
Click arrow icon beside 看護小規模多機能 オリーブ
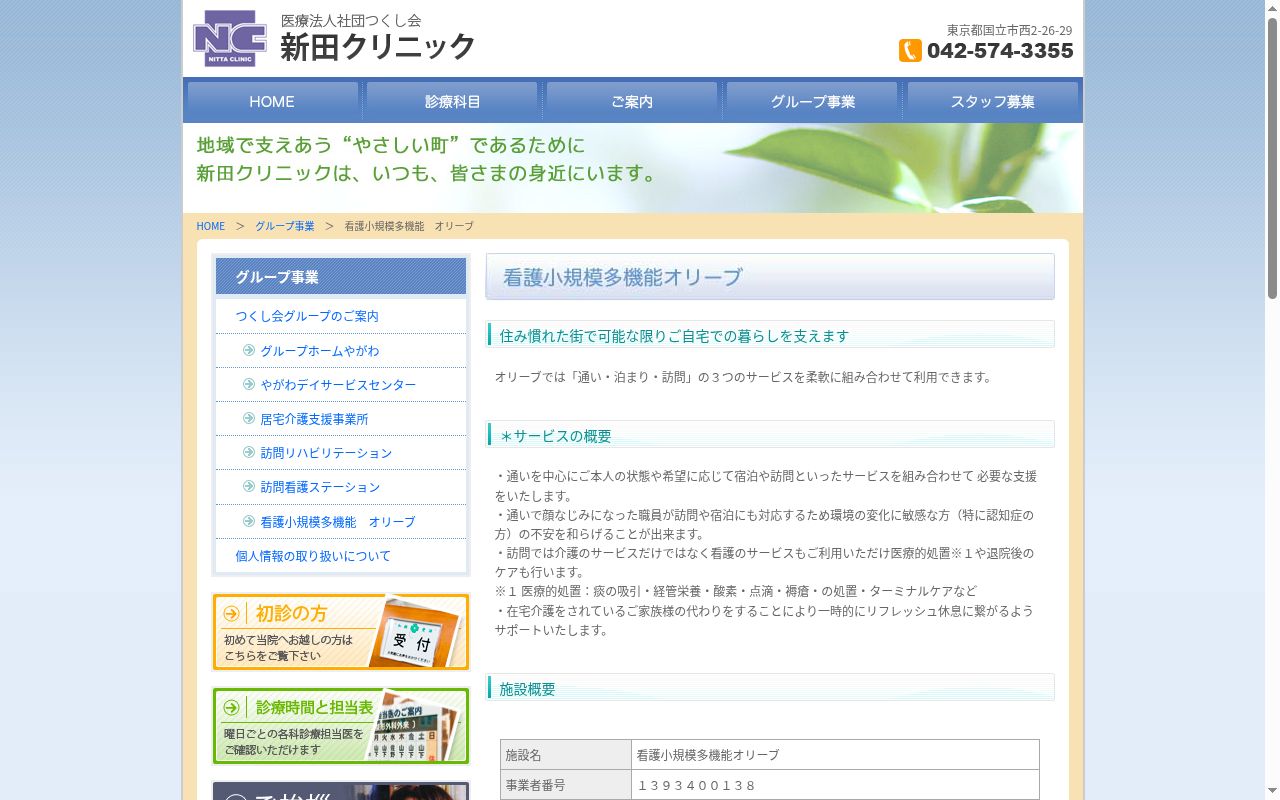(249, 521)
